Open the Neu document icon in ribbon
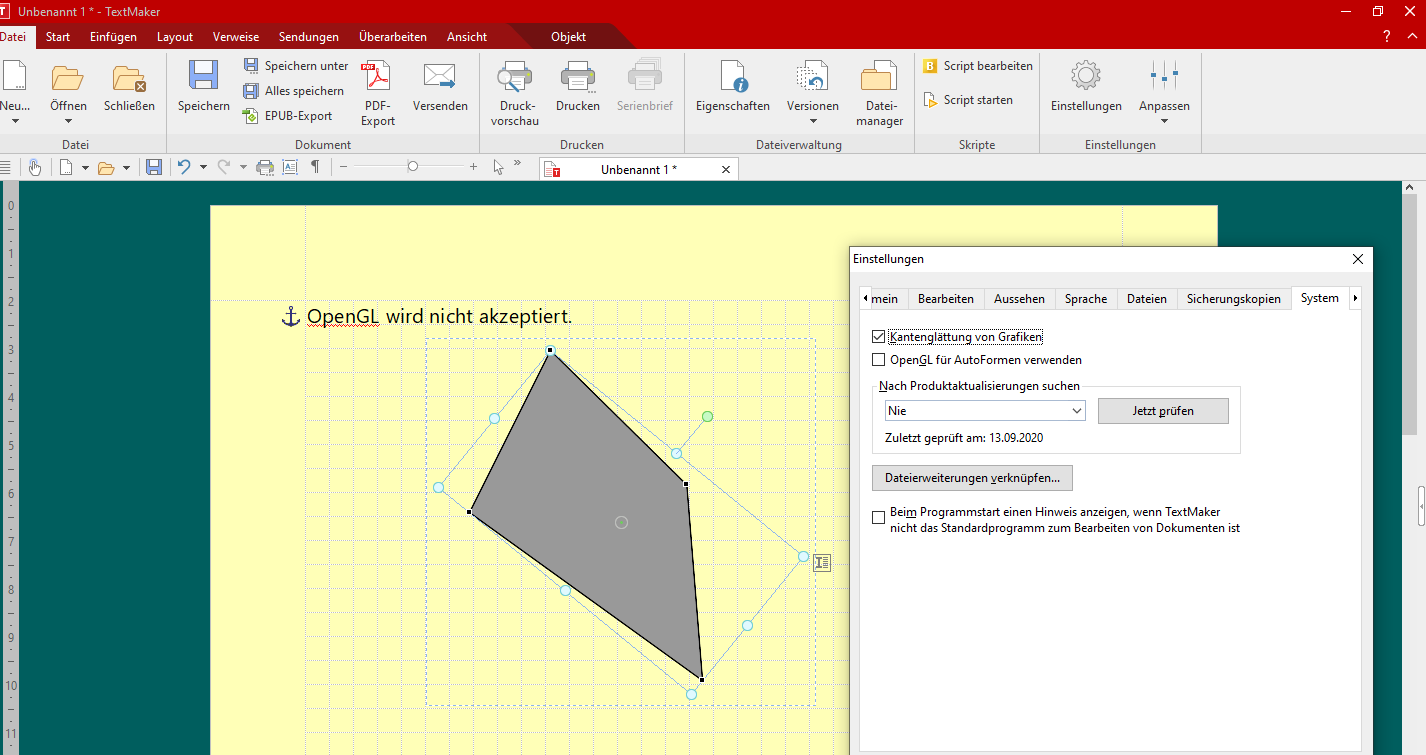The height and width of the screenshot is (755, 1426). tap(14, 77)
